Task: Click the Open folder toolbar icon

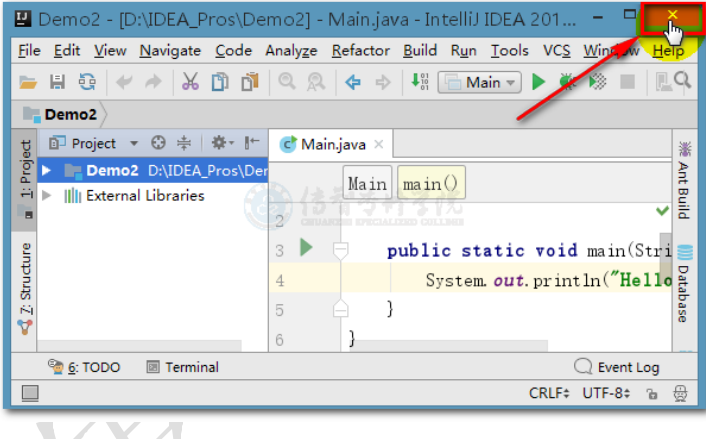Action: (28, 82)
